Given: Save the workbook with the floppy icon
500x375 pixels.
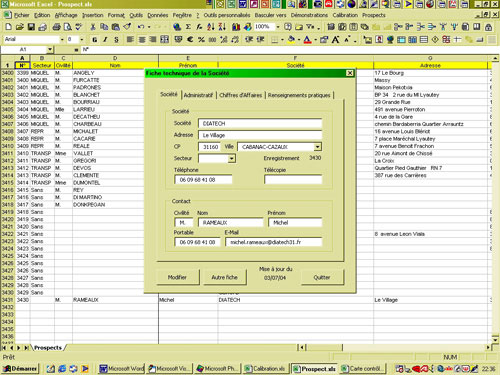Looking at the screenshot, I should click(31, 27).
